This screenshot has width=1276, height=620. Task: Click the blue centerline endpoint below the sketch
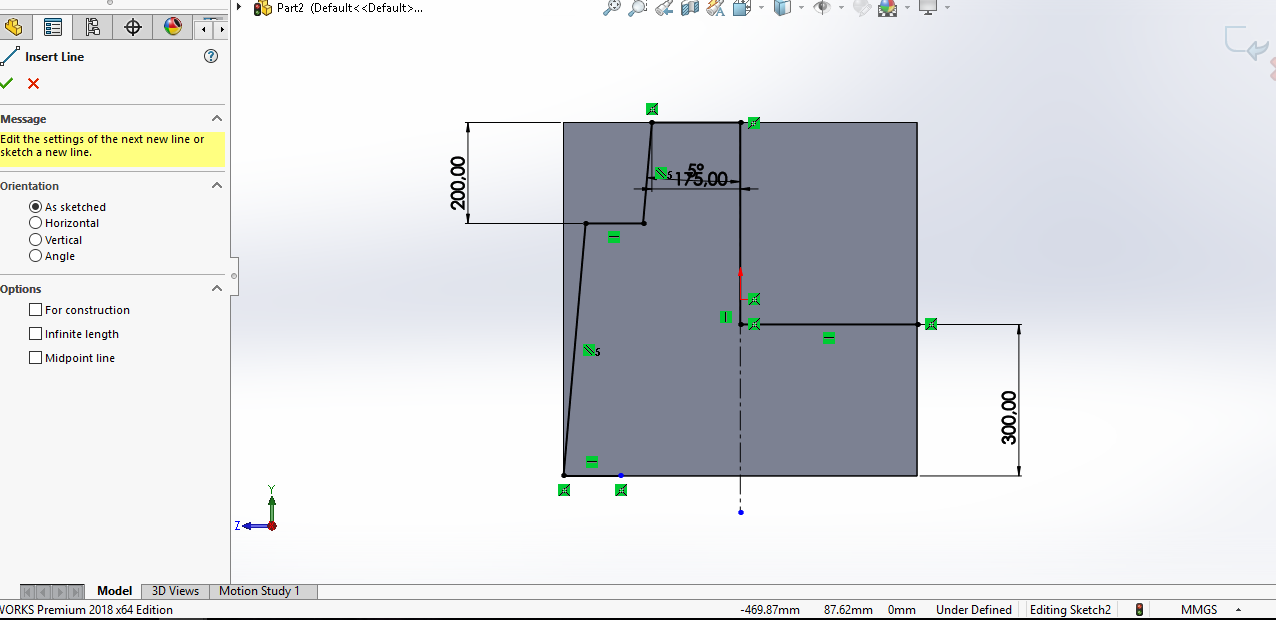(x=740, y=512)
